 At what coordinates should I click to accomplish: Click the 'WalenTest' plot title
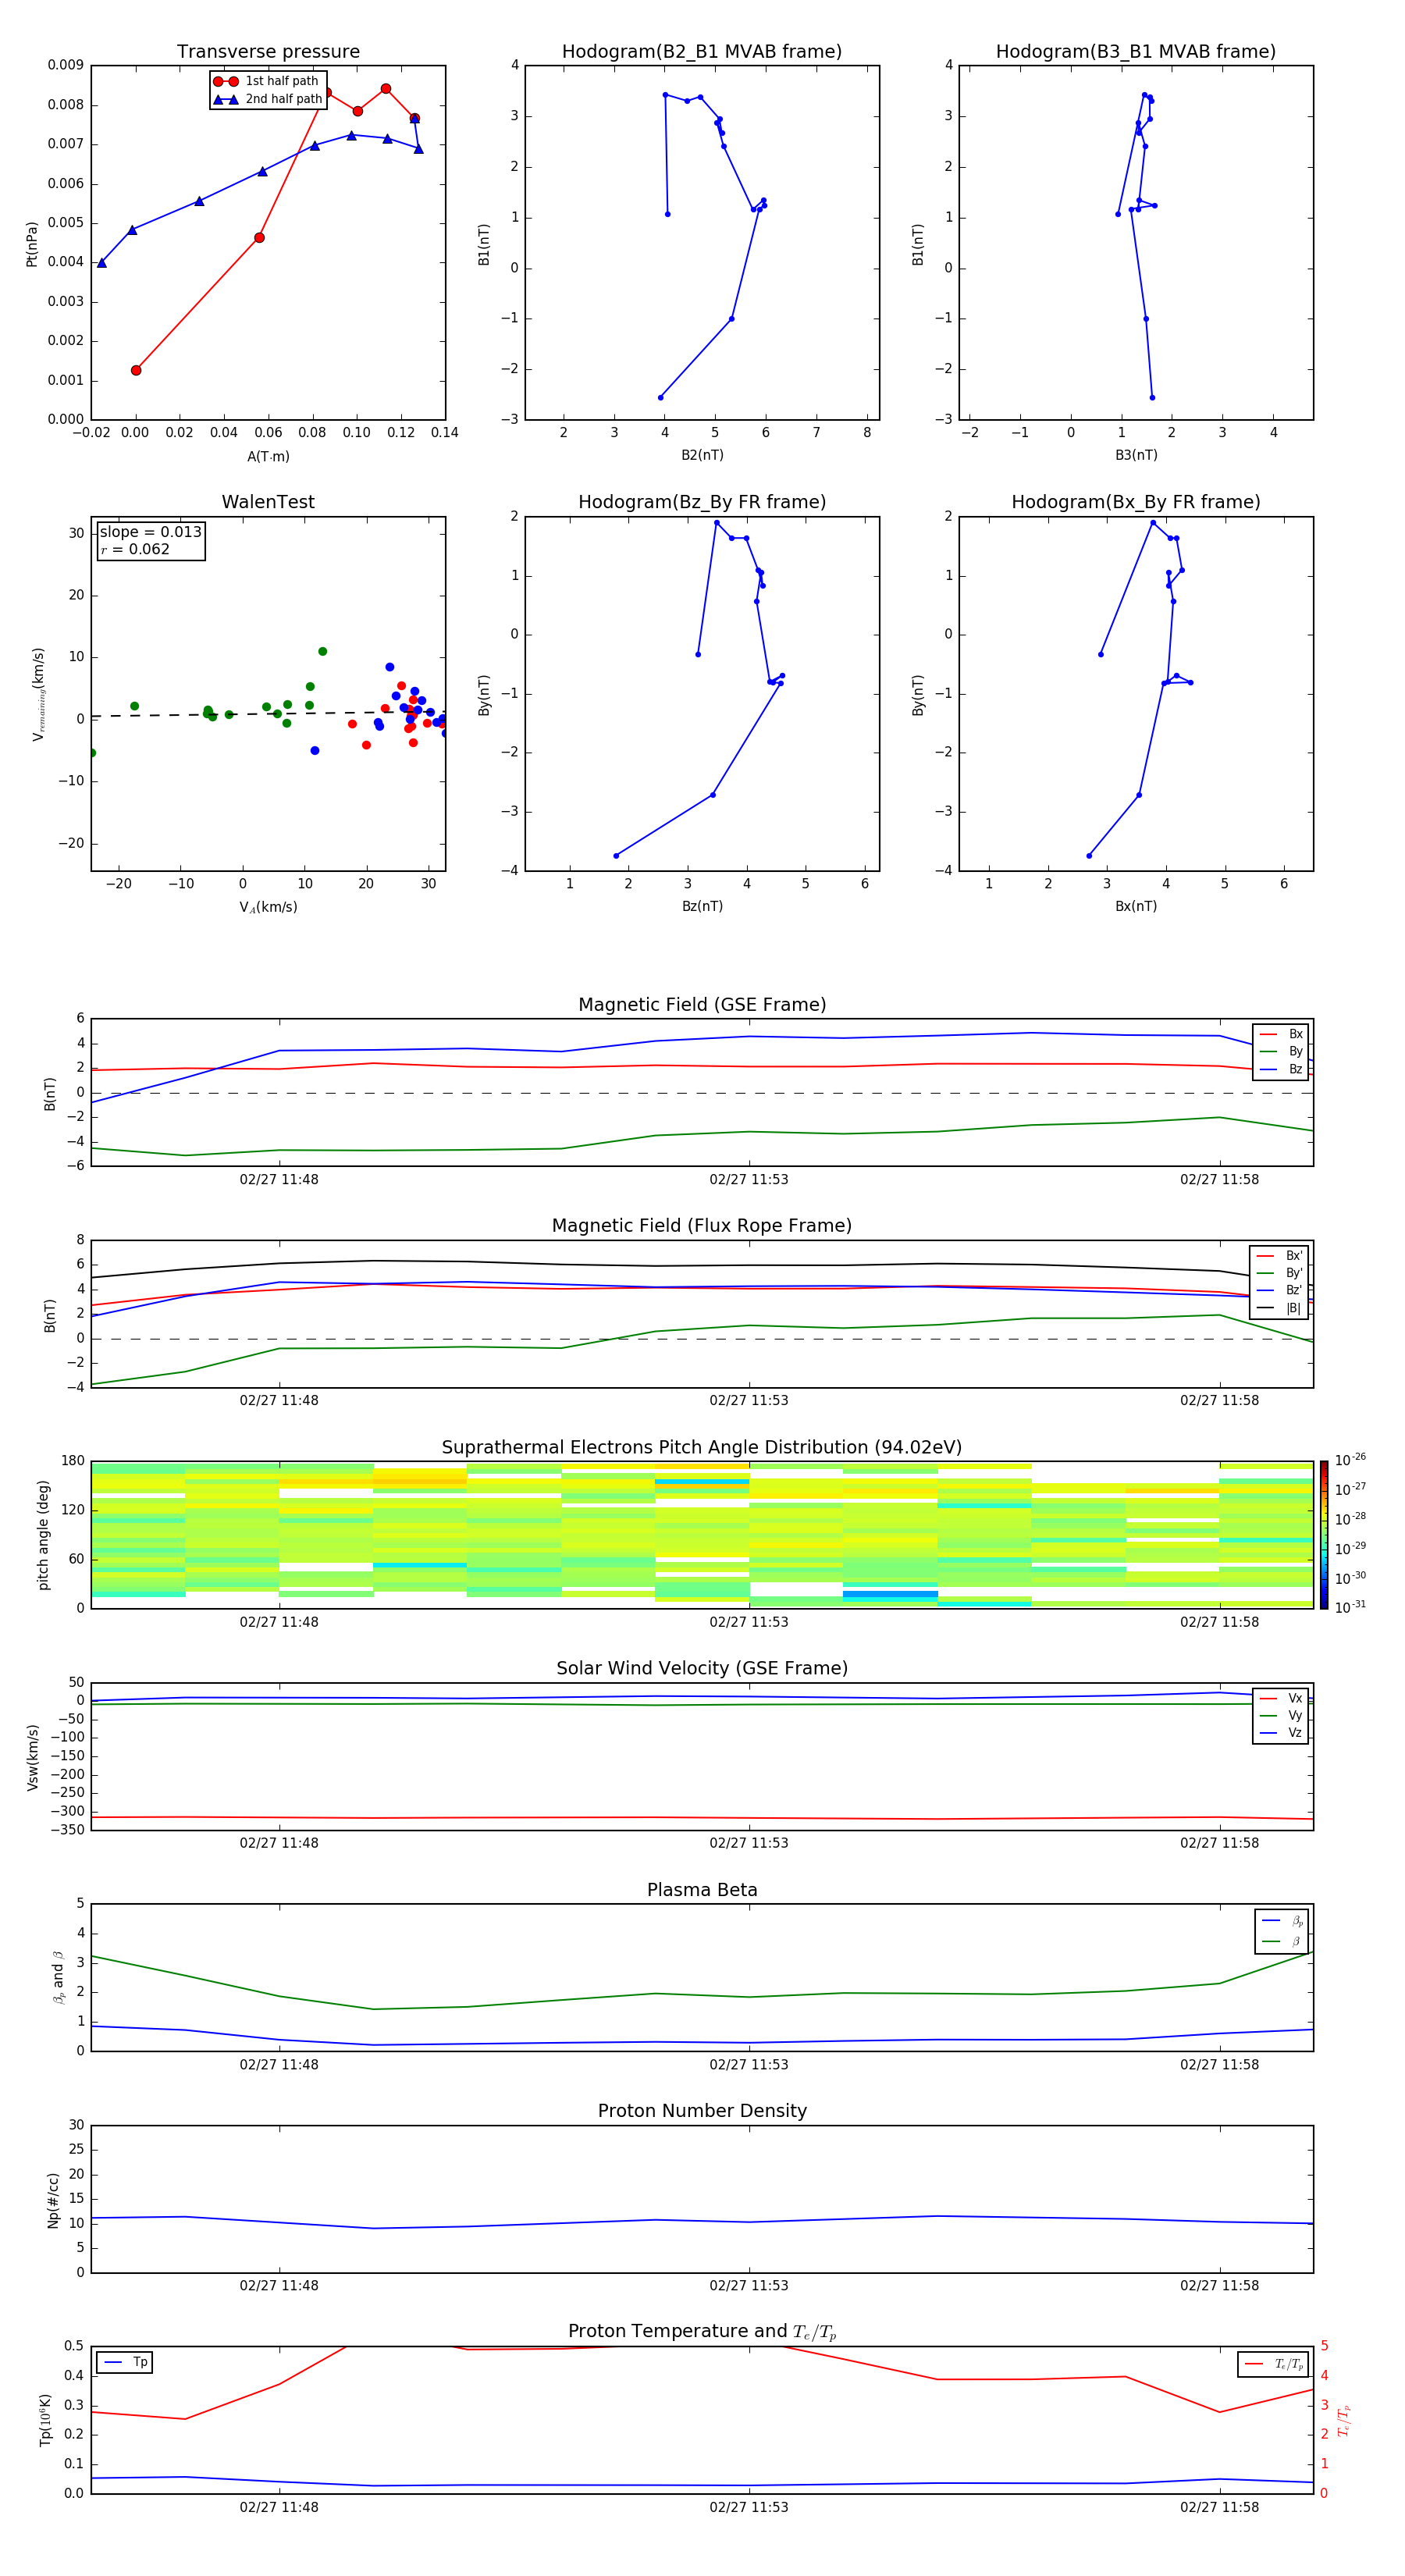[x=268, y=502]
